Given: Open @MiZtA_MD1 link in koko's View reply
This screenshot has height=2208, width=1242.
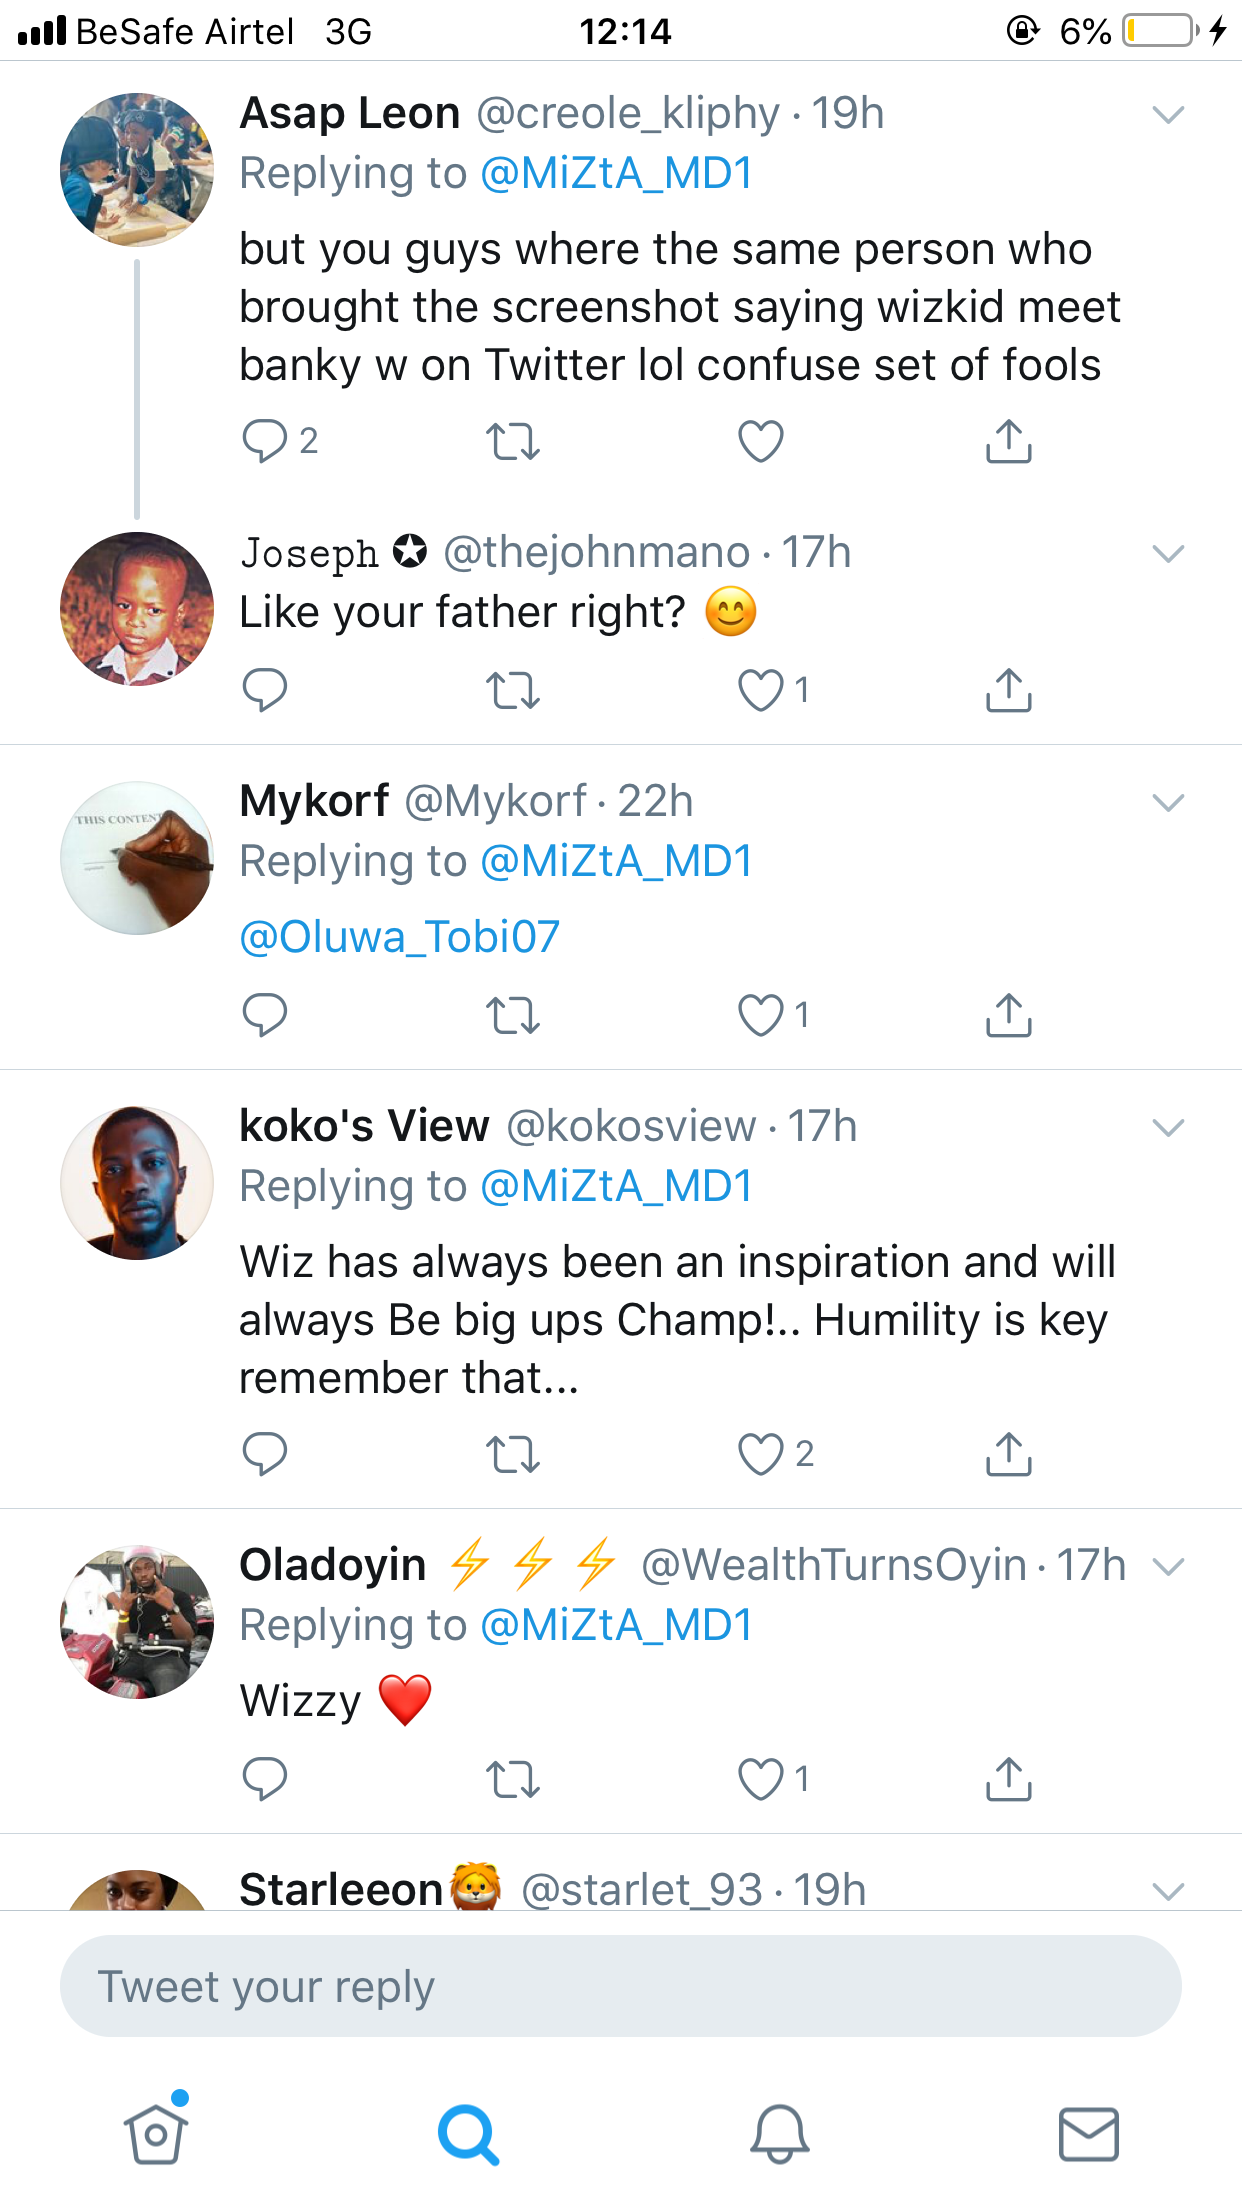Looking at the screenshot, I should pyautogui.click(x=616, y=1187).
